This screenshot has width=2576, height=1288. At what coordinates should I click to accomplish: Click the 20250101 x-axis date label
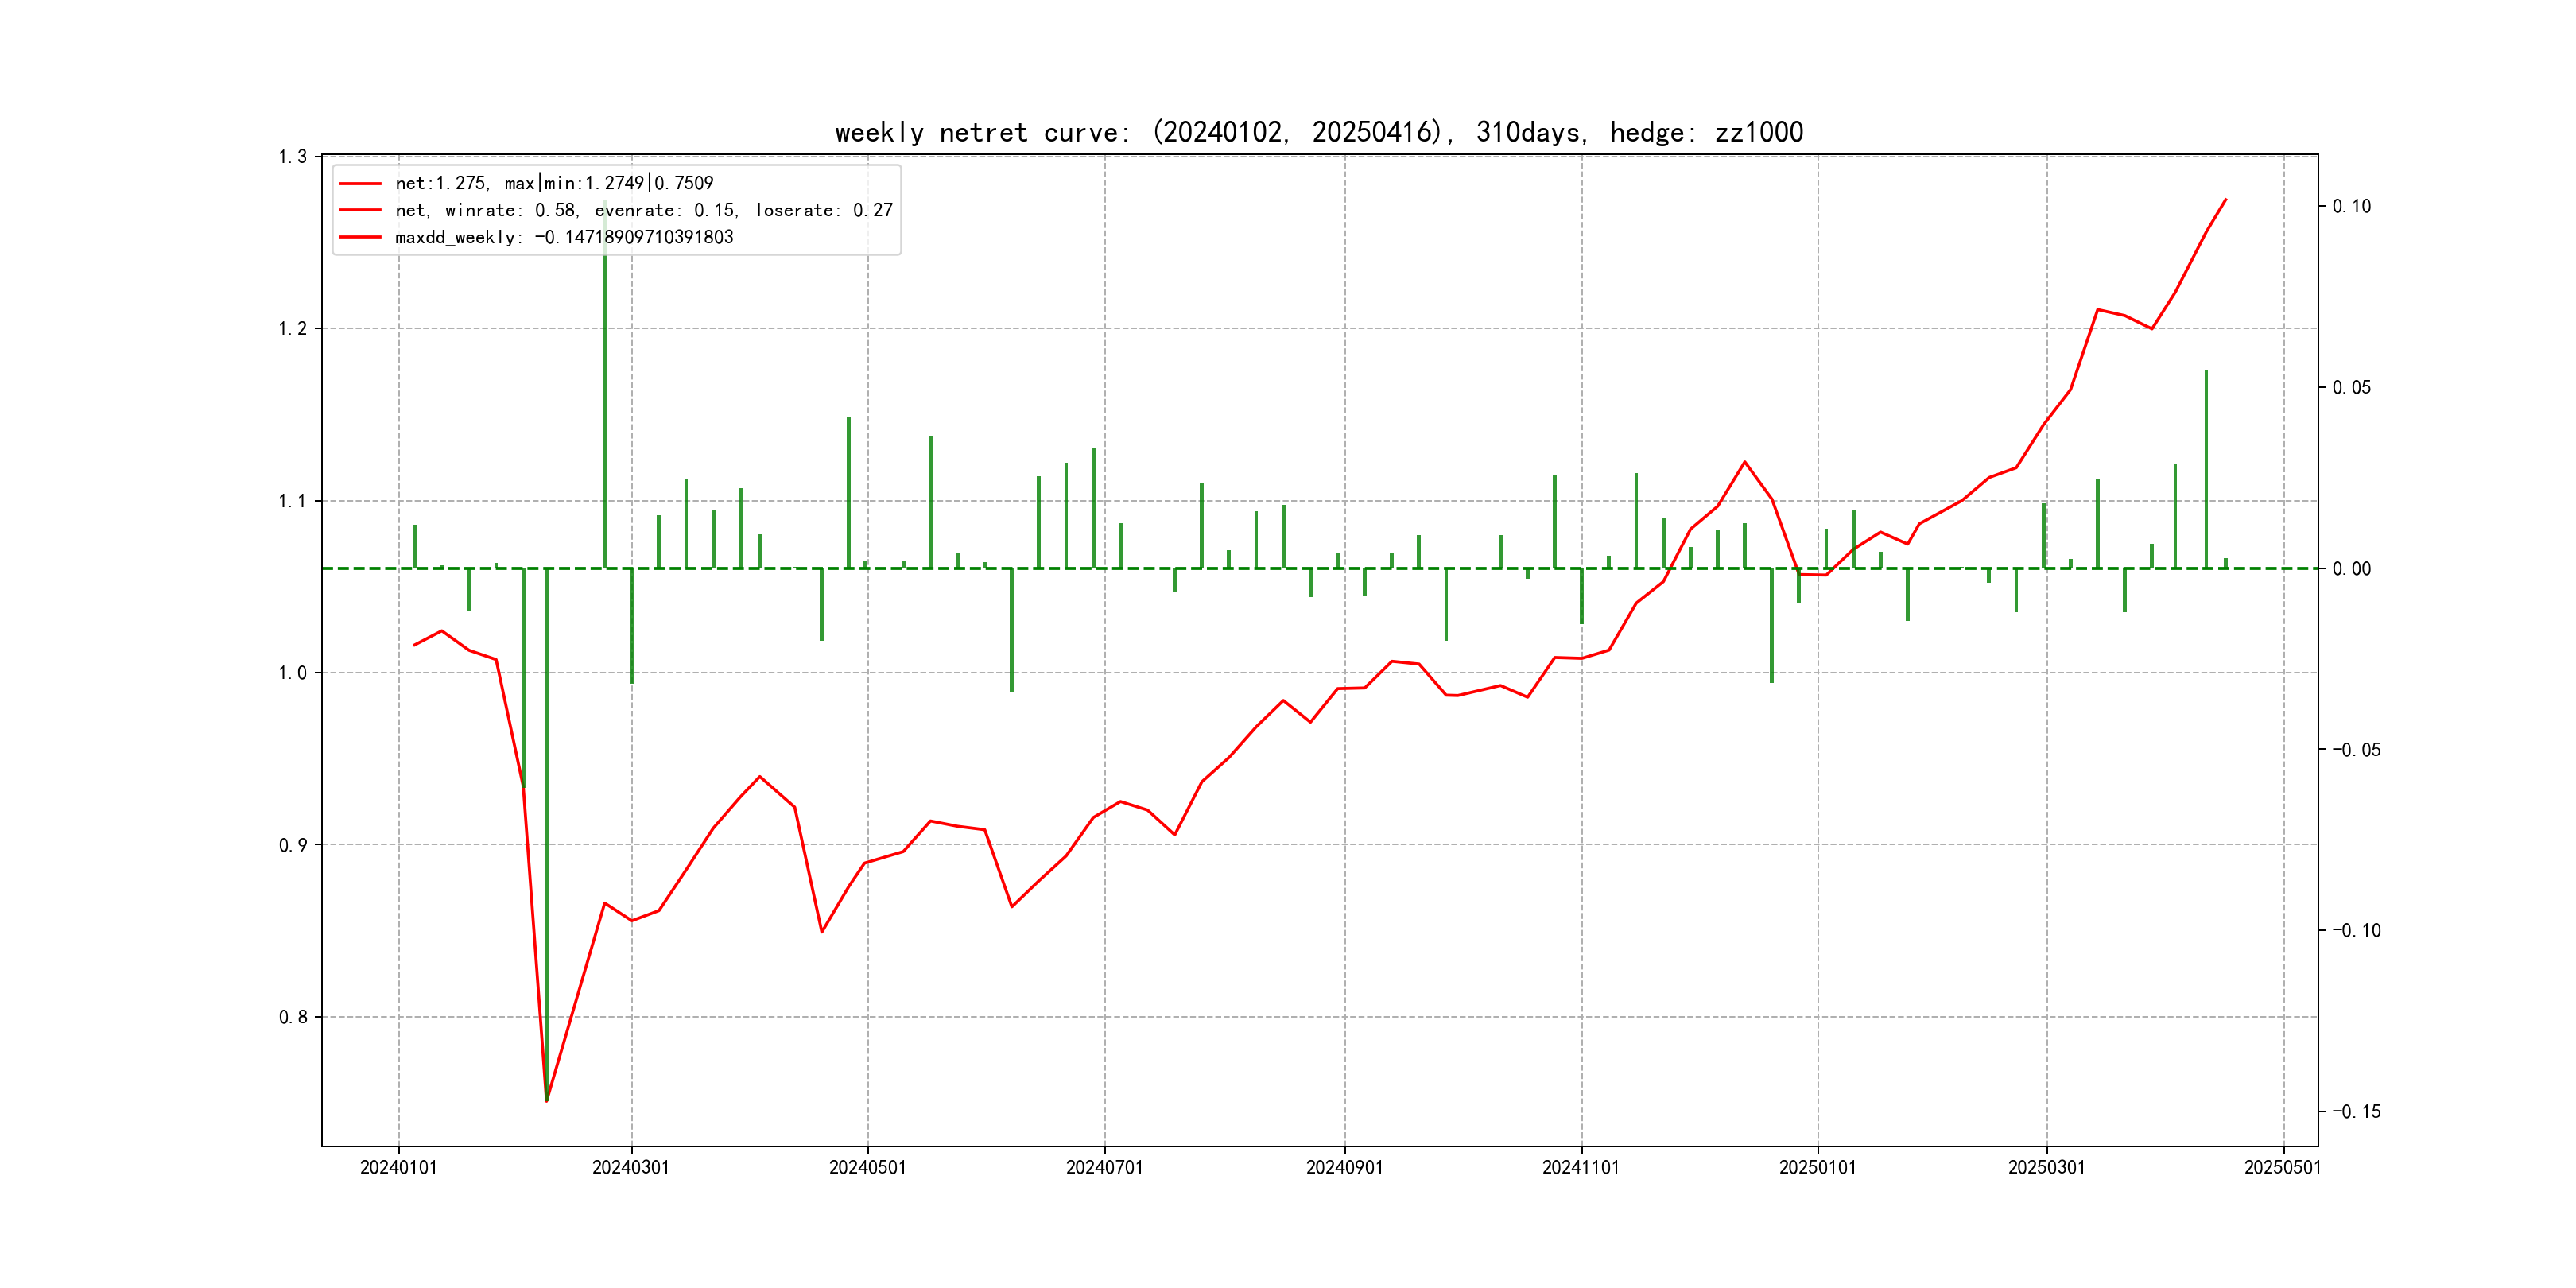tap(1817, 1167)
